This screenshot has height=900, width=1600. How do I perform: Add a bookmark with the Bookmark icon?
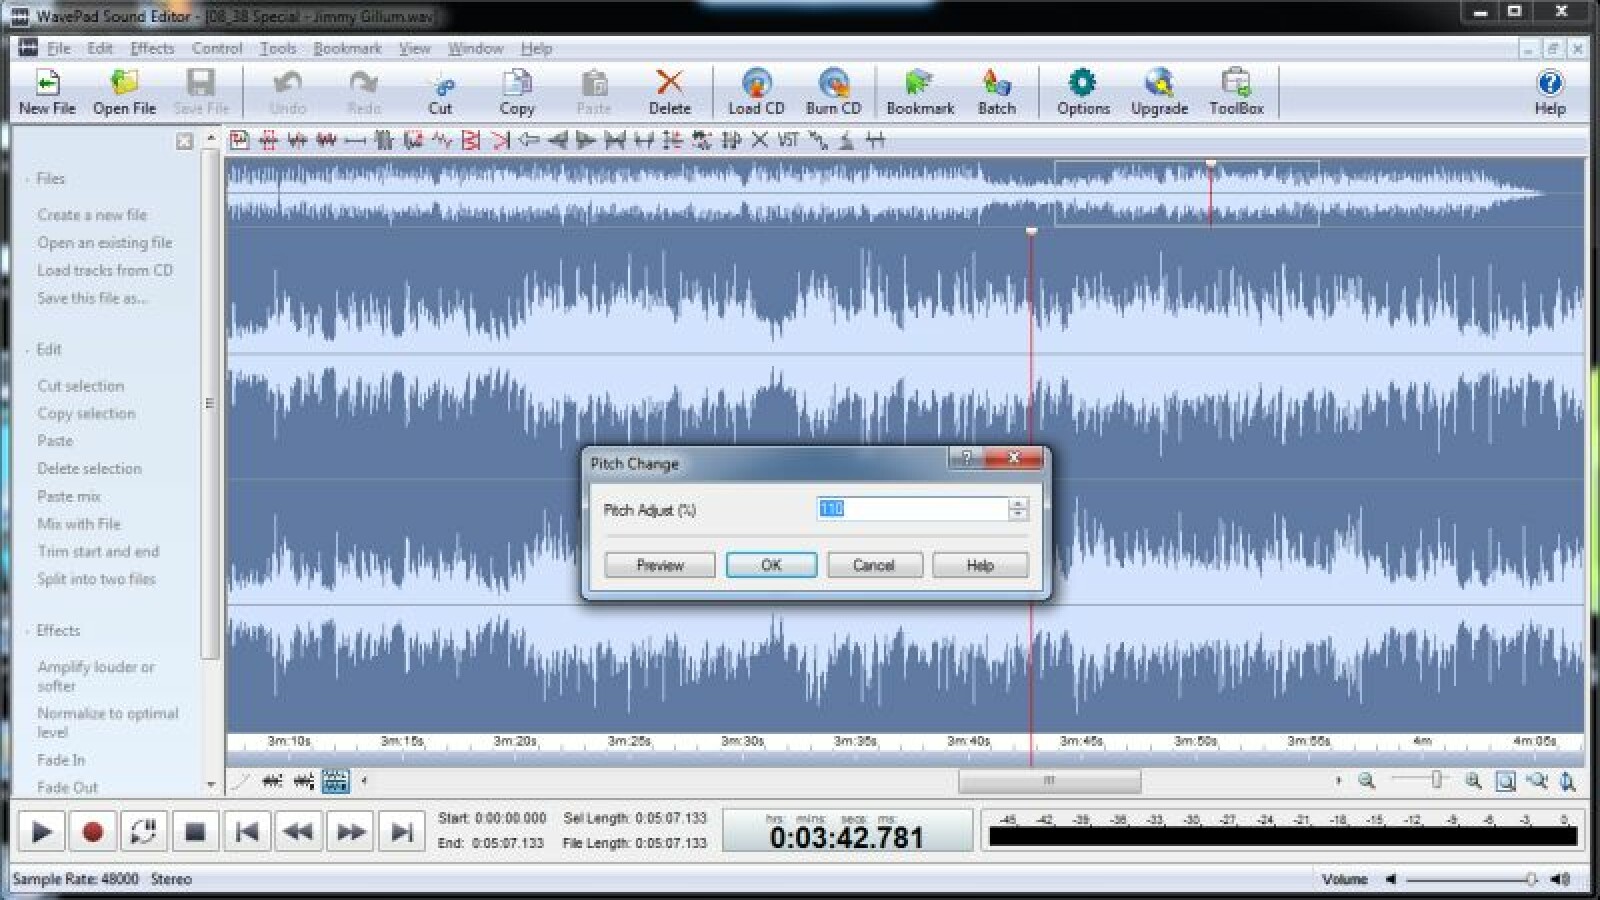click(x=919, y=90)
